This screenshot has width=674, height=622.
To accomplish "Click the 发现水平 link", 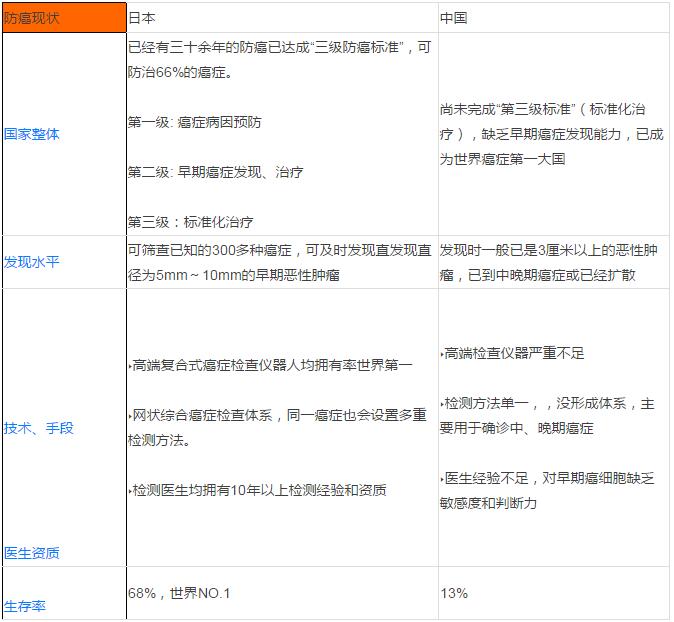I will pos(31,262).
